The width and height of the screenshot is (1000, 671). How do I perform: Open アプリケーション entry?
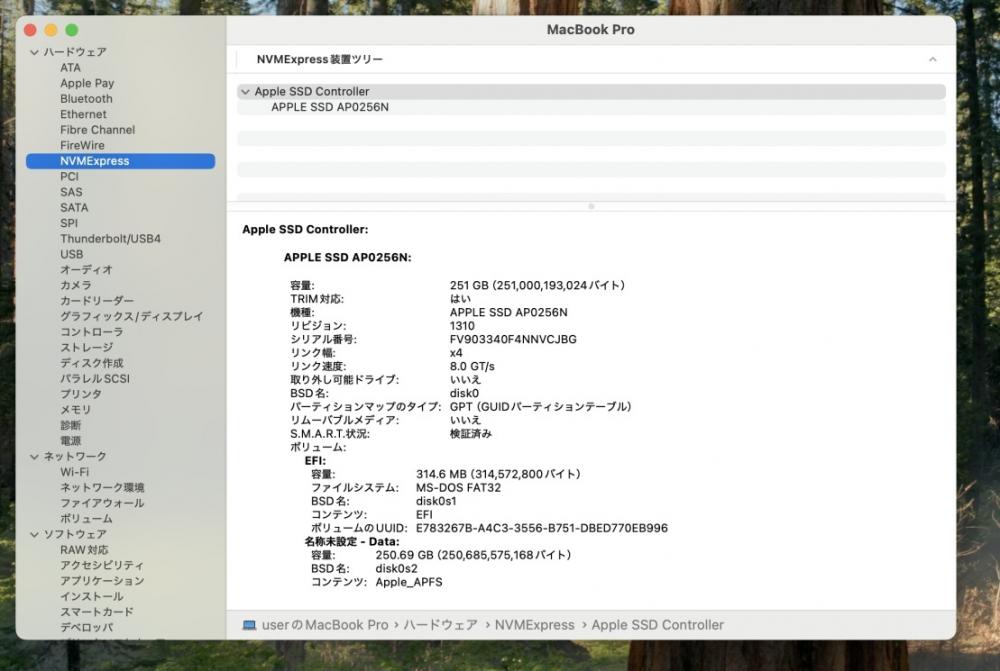[102, 581]
